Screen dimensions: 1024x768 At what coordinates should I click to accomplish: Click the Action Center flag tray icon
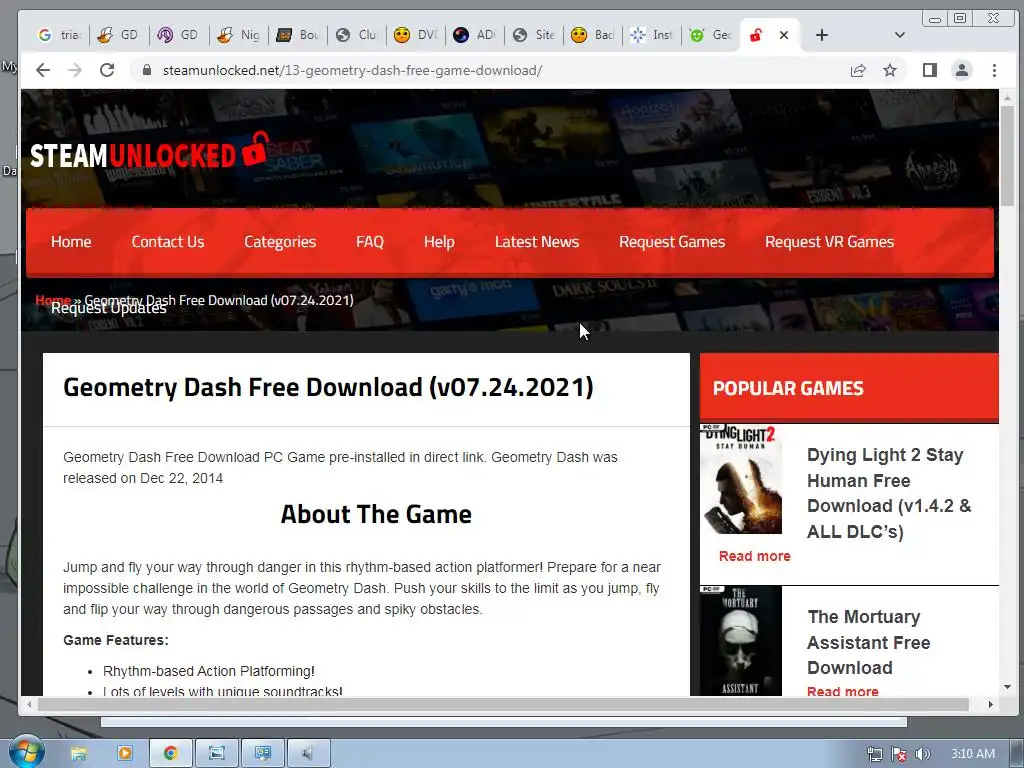click(899, 754)
